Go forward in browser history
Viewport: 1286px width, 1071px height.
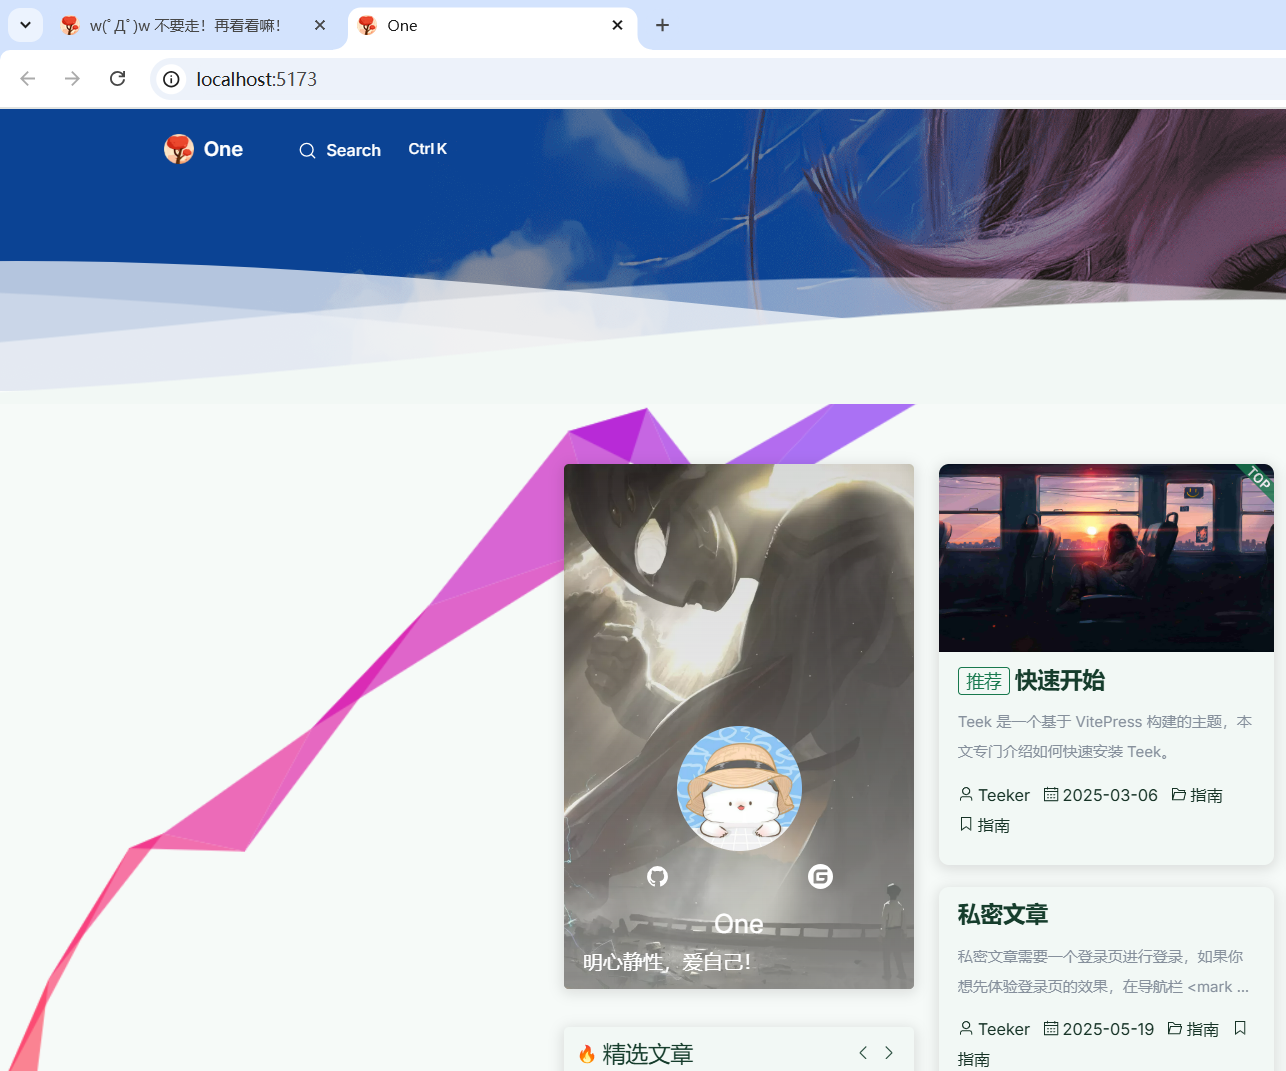click(x=72, y=79)
